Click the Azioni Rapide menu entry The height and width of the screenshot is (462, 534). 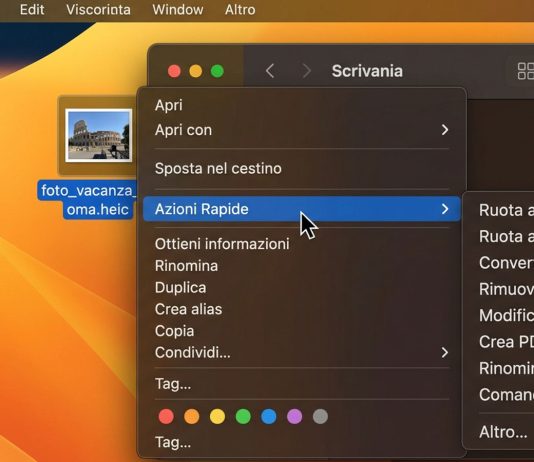(302, 209)
